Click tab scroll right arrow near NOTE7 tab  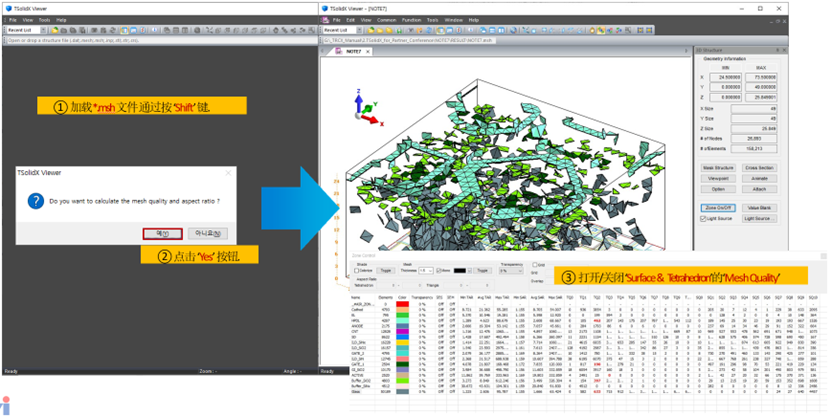point(687,51)
